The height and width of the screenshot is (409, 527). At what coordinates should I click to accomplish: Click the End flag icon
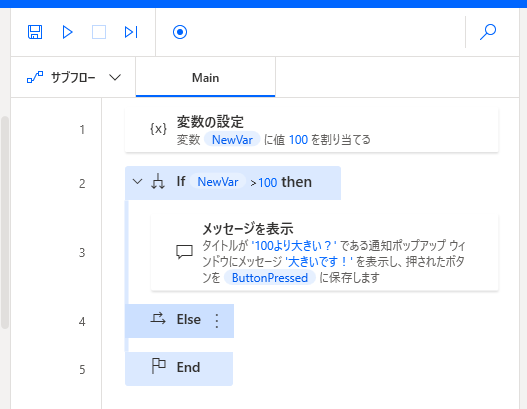158,366
